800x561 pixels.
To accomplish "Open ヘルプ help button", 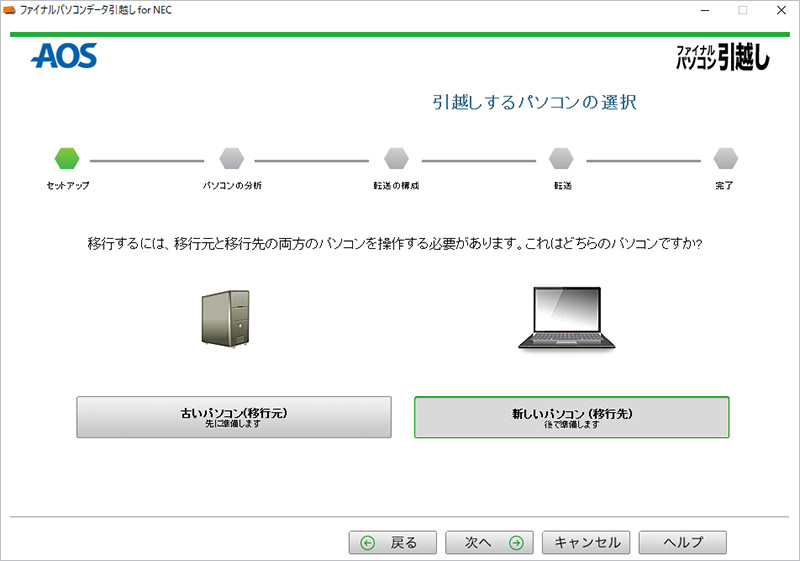I will (x=683, y=542).
